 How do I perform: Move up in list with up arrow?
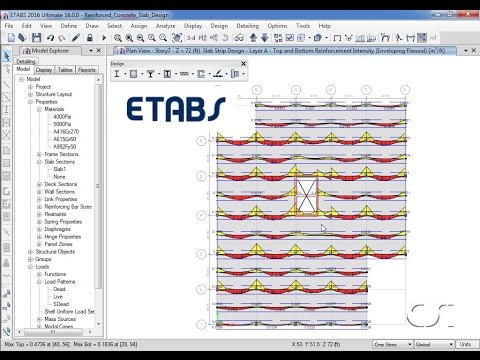[x=253, y=38]
